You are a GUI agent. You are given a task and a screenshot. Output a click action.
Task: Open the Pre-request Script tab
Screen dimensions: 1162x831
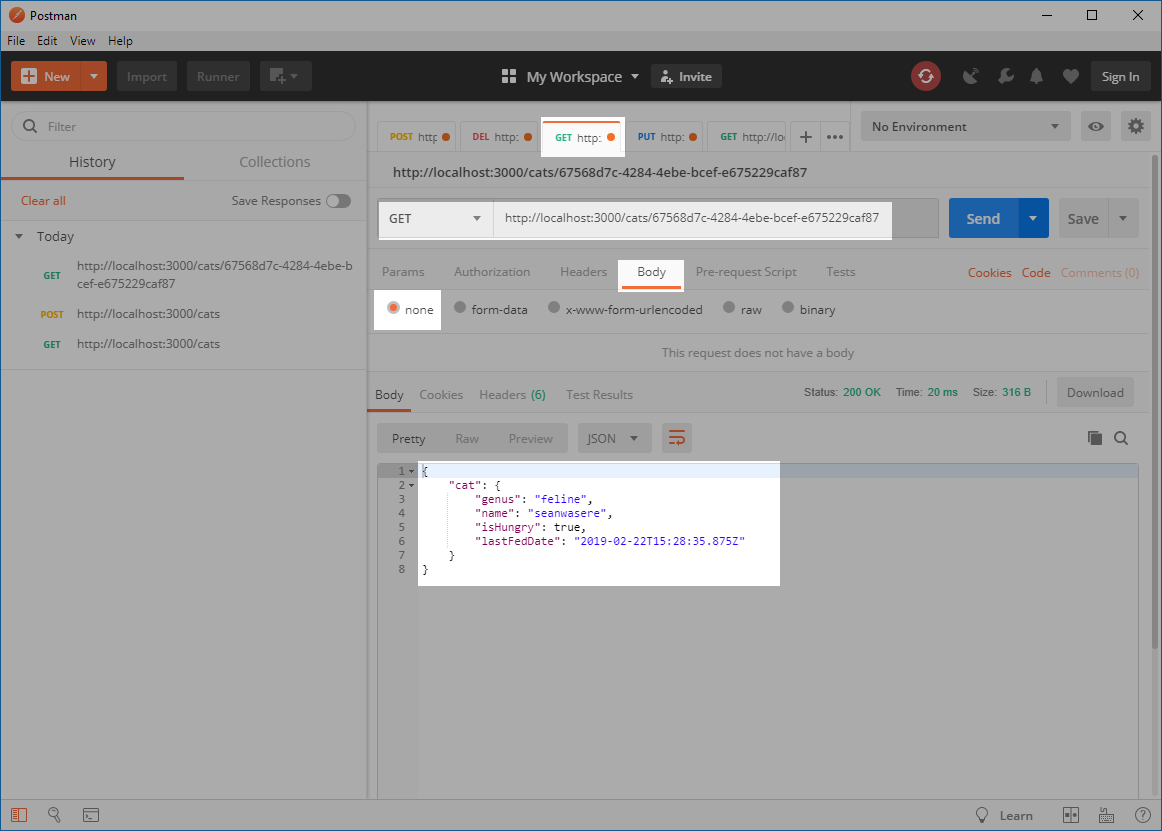coord(746,272)
